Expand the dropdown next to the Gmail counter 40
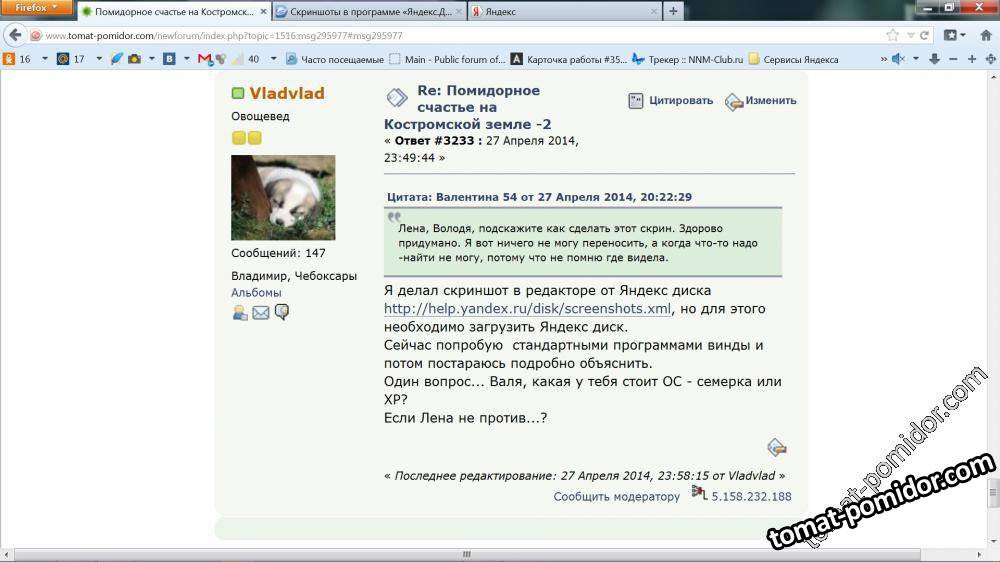1000x562 pixels. (268, 59)
